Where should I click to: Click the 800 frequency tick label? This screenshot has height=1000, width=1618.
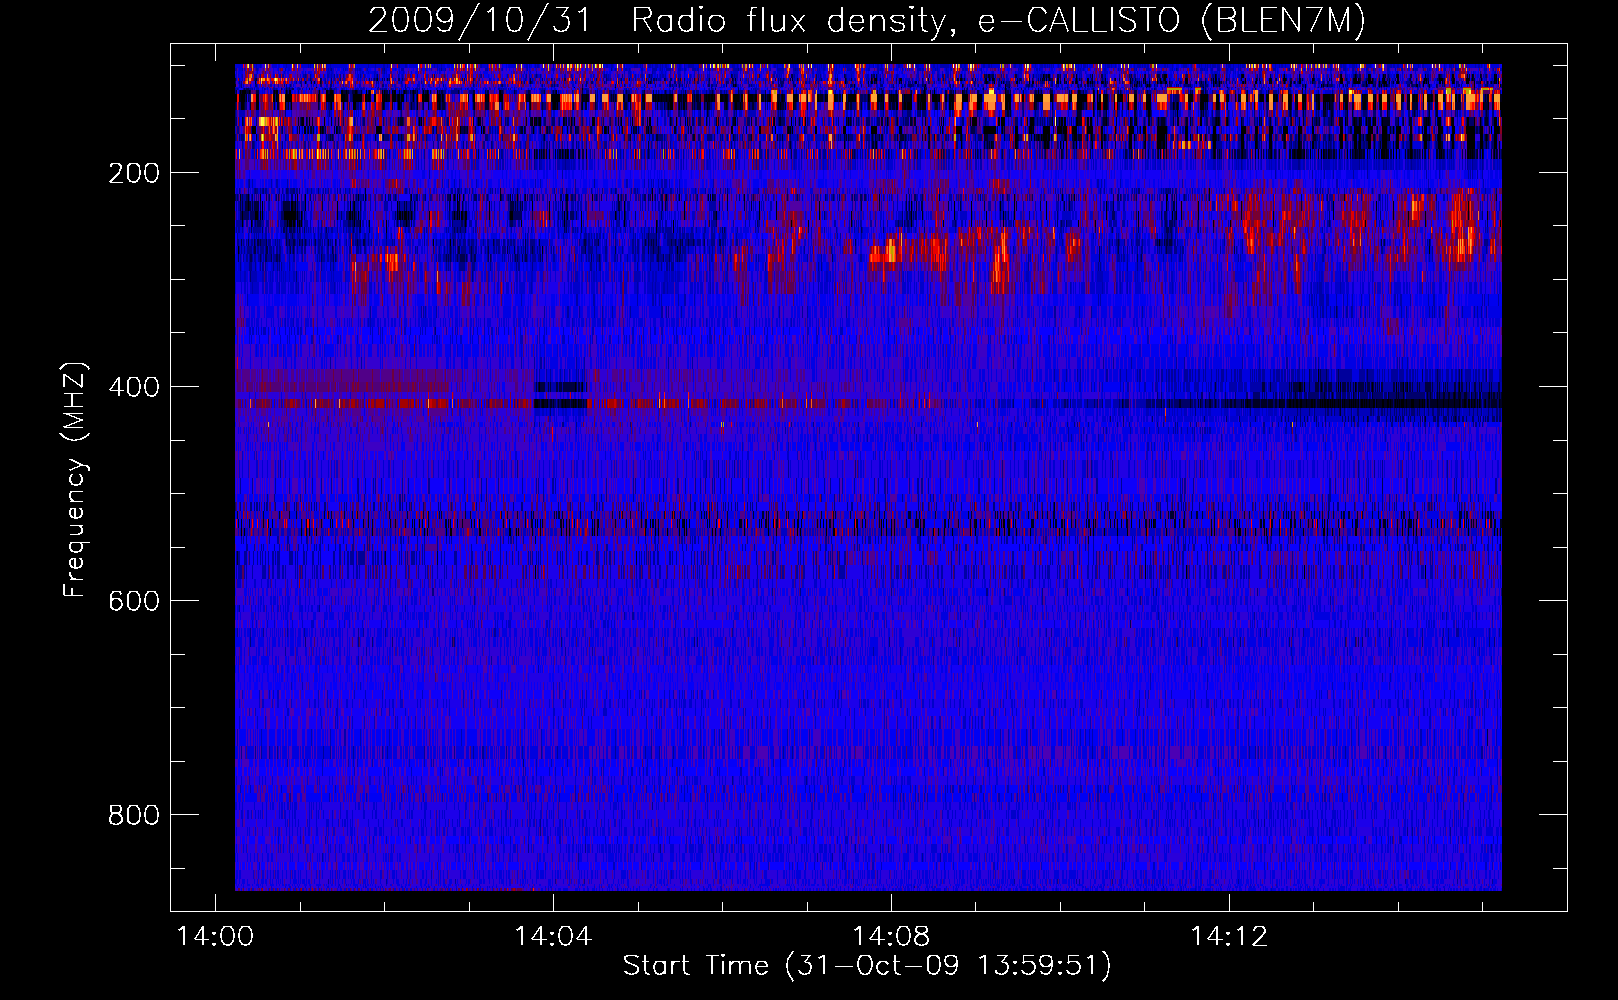click(134, 815)
